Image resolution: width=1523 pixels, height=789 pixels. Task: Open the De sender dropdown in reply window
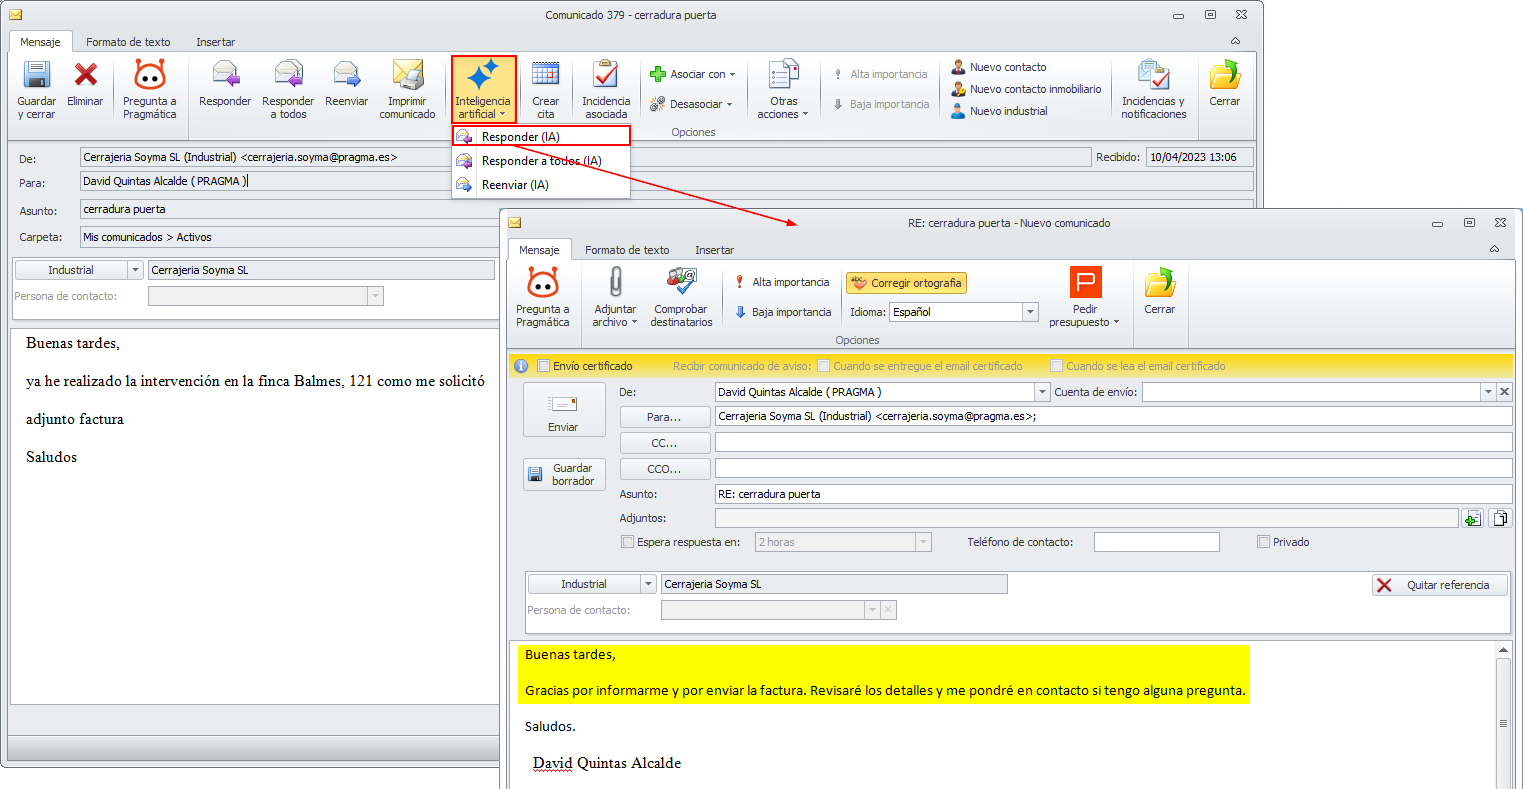1042,392
